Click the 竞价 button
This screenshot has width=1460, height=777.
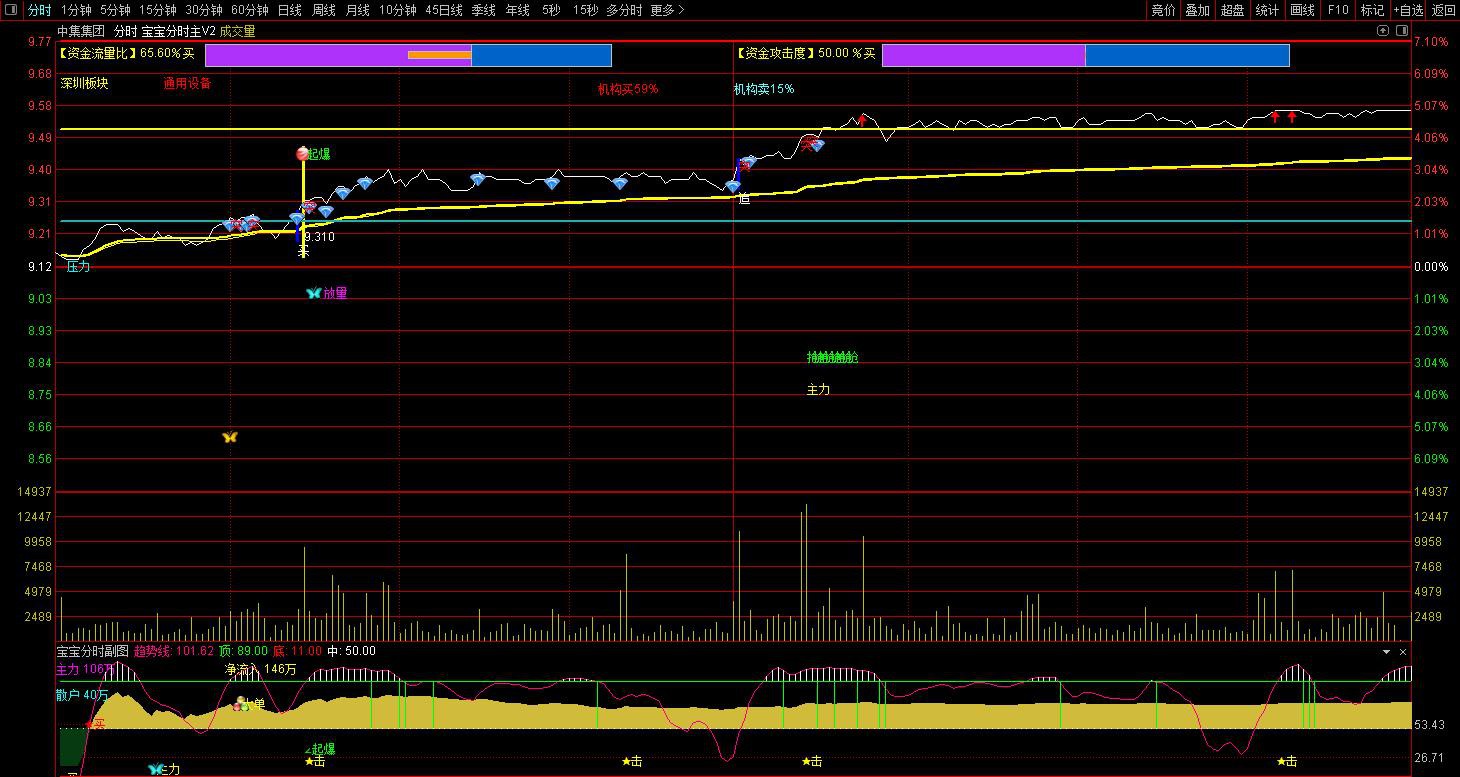pos(1163,10)
